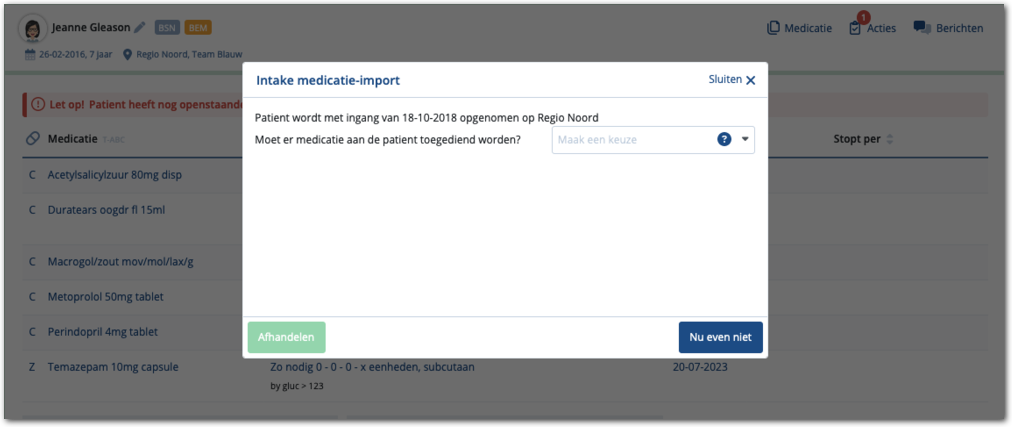Open the Medicatie menu in the top bar

click(x=799, y=28)
